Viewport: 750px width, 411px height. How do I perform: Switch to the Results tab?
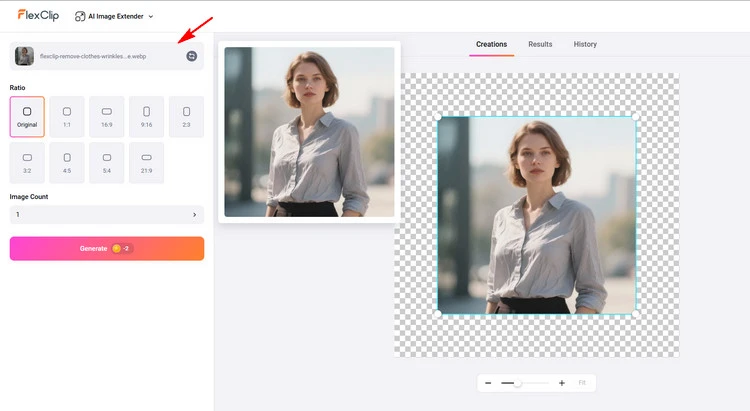pyautogui.click(x=540, y=45)
